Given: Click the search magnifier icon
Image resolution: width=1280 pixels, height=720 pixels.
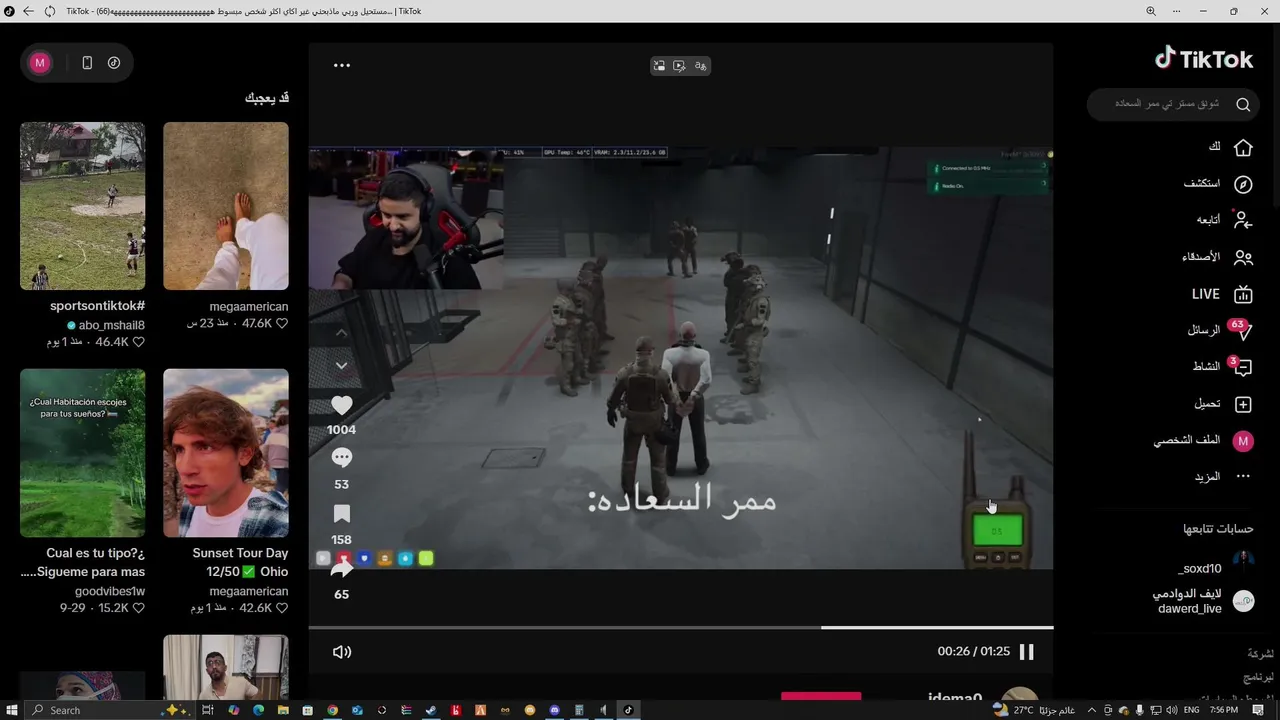Looking at the screenshot, I should pyautogui.click(x=1243, y=104).
